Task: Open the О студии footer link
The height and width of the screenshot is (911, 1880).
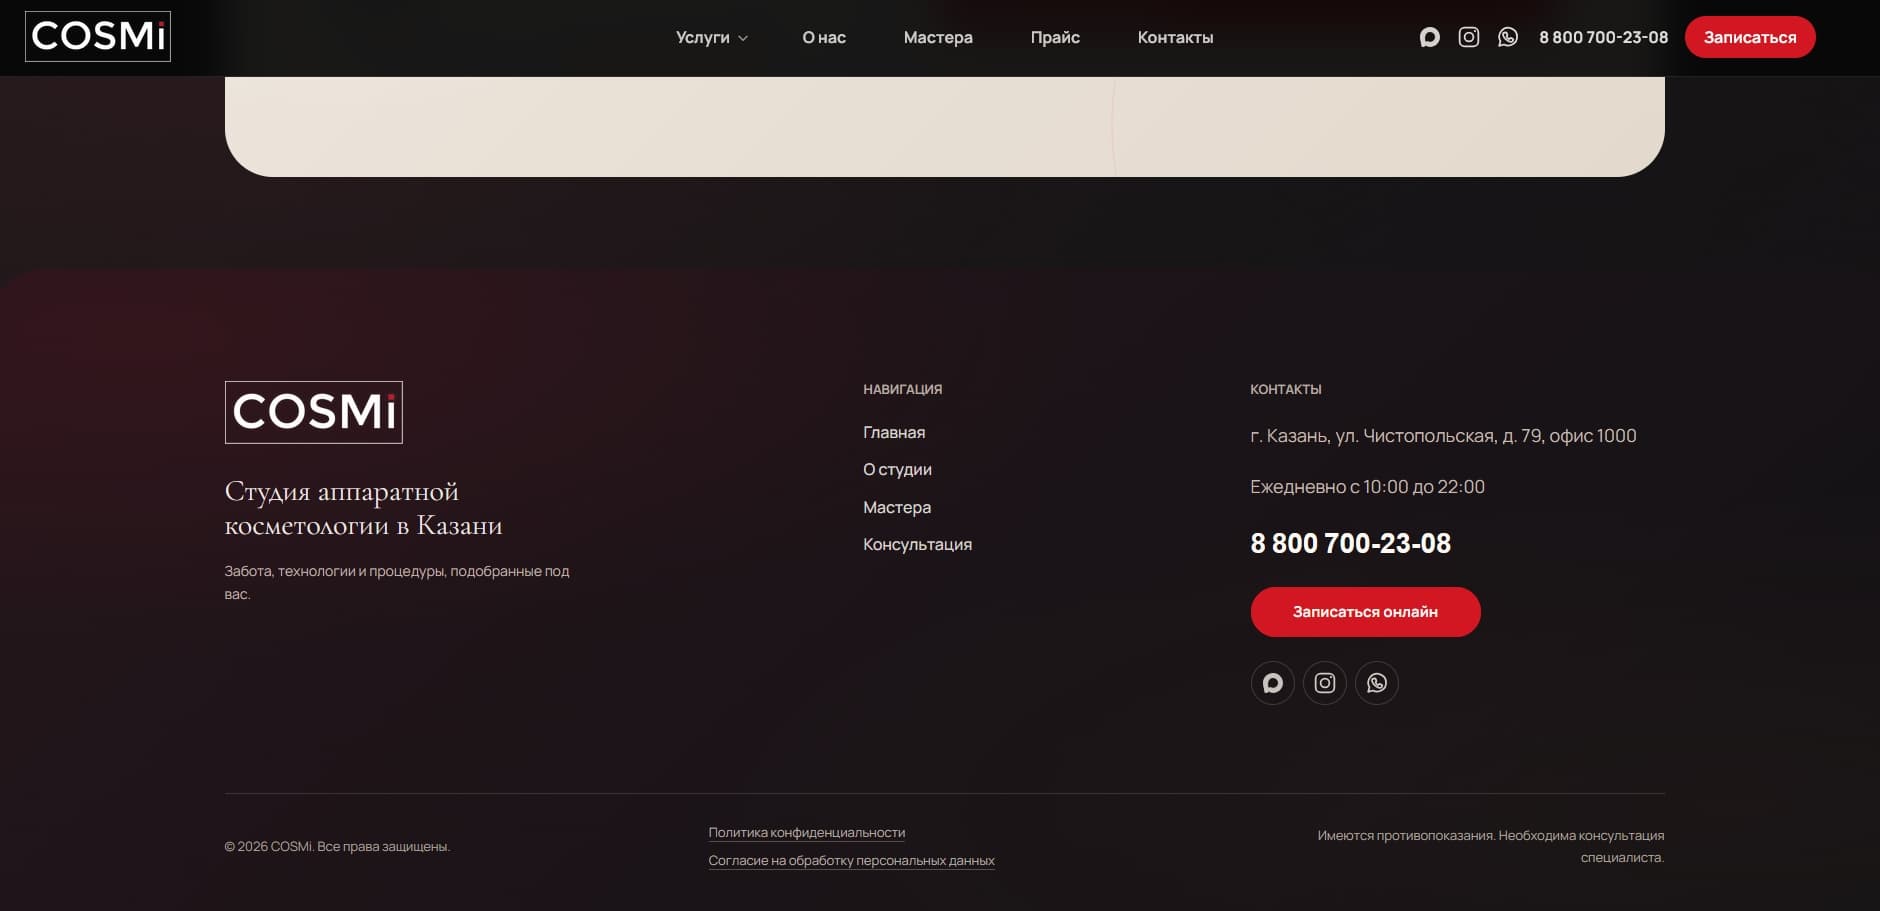Action: (x=897, y=469)
